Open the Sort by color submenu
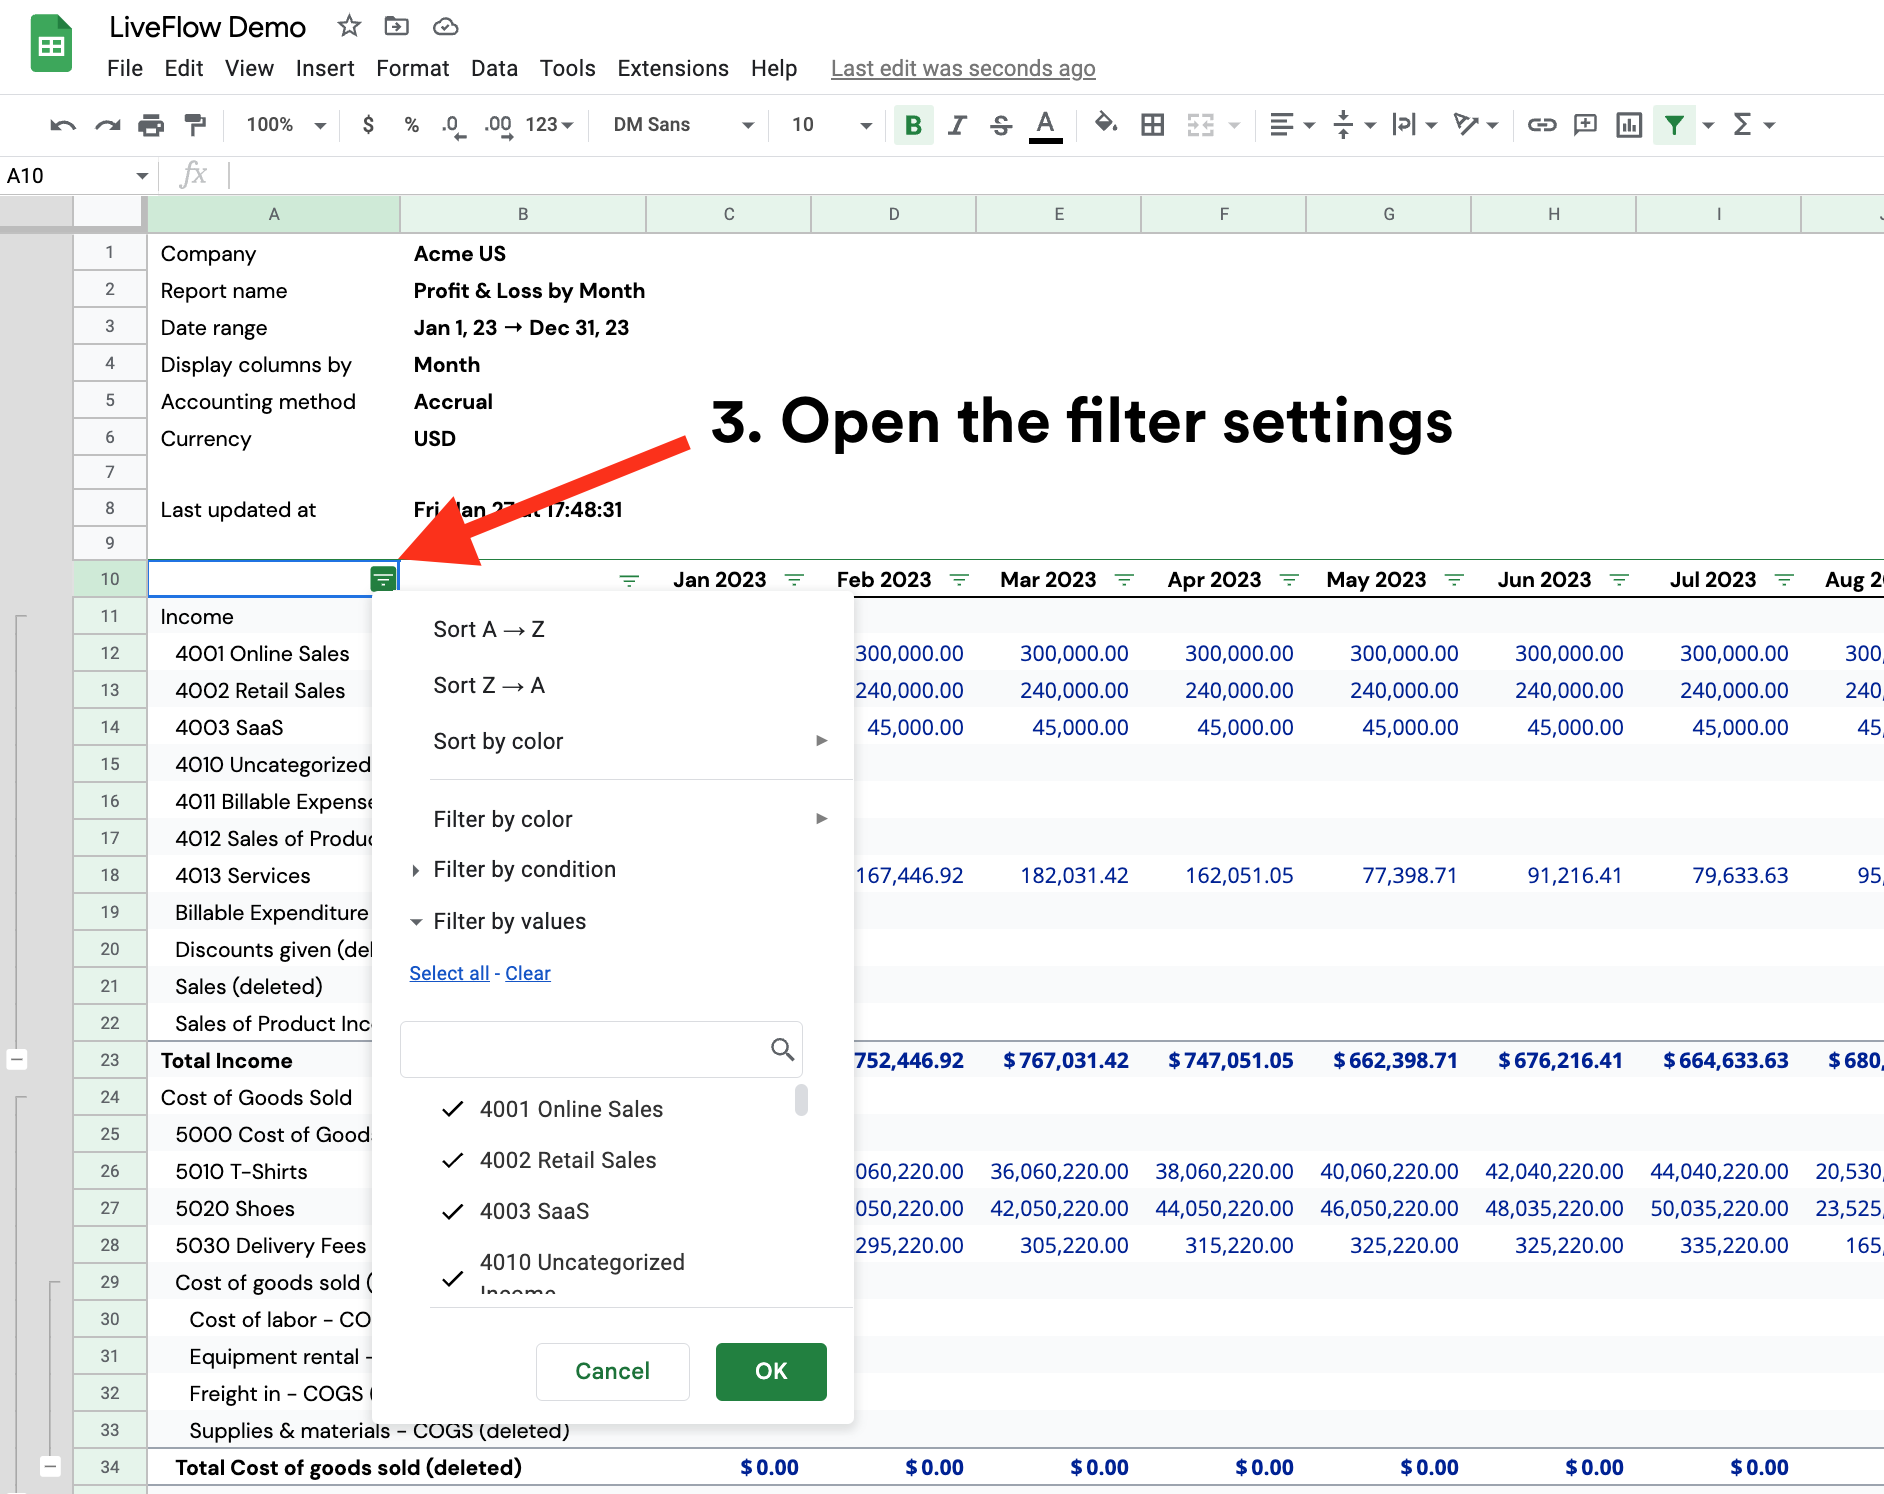The height and width of the screenshot is (1494, 1884). tap(612, 741)
